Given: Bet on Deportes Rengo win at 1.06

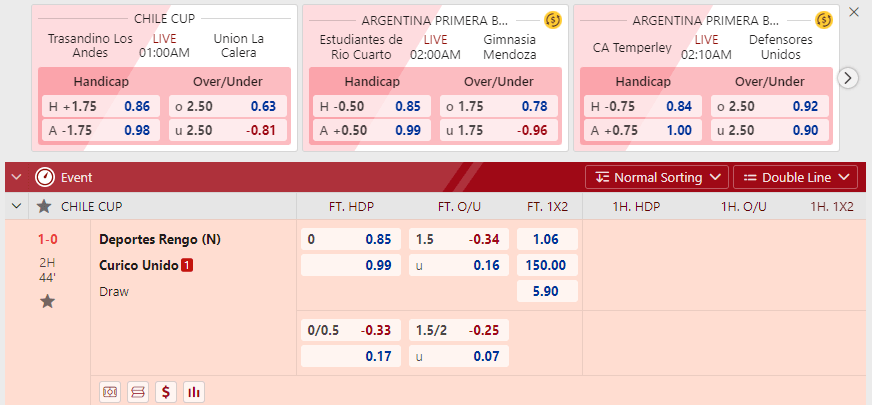Looking at the screenshot, I should (547, 239).
